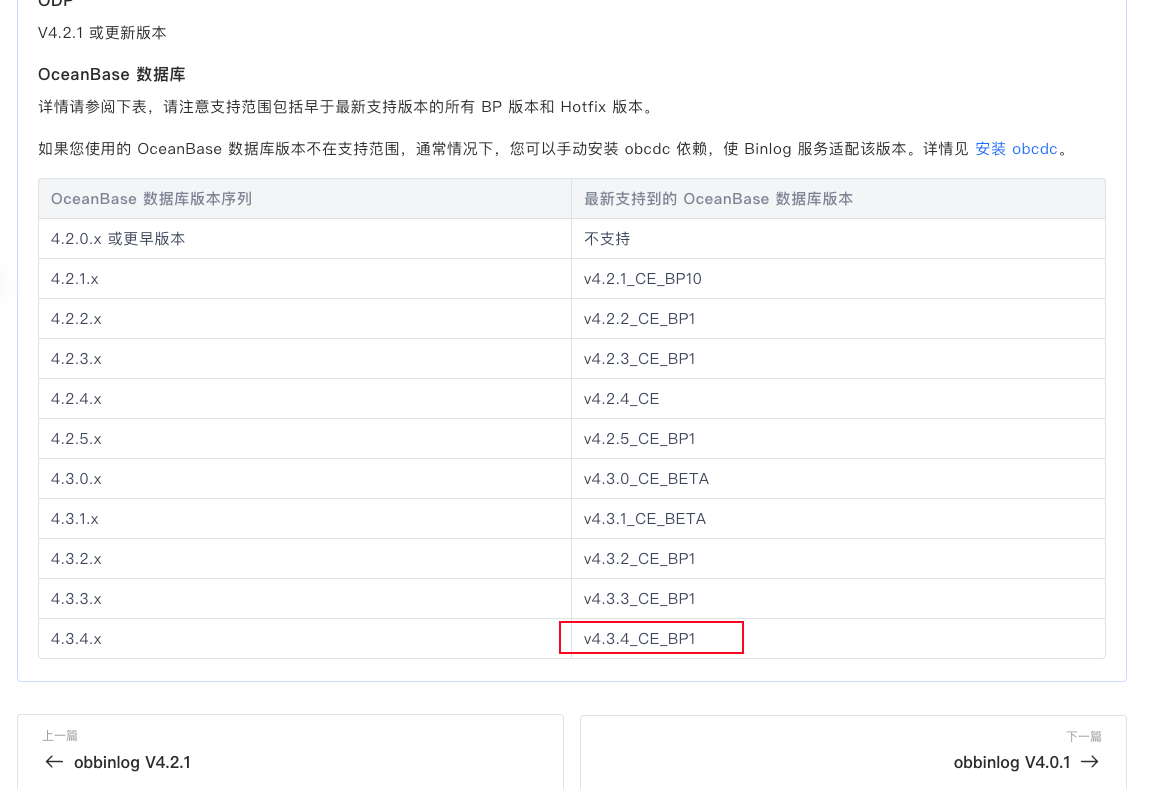Open the 安装 obcdc link

1016,149
